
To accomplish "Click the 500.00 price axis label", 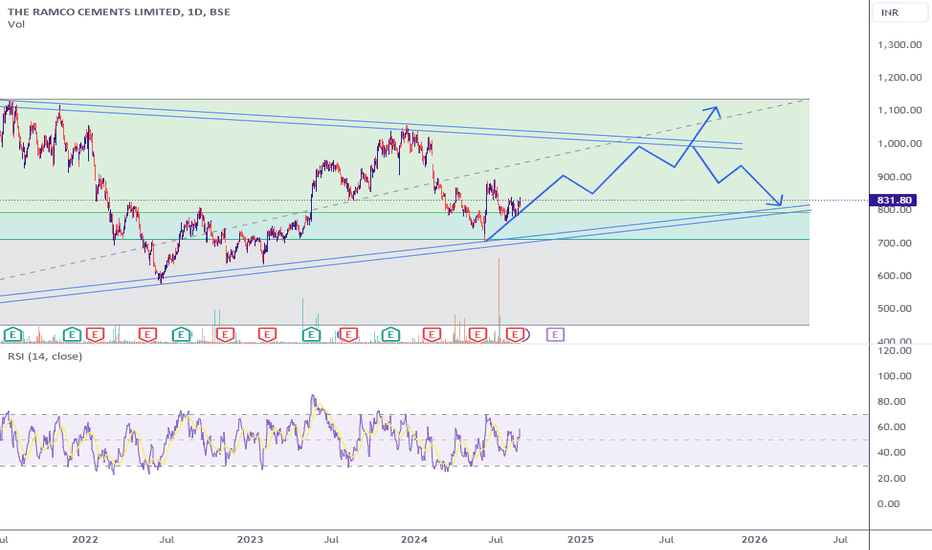I will (895, 308).
